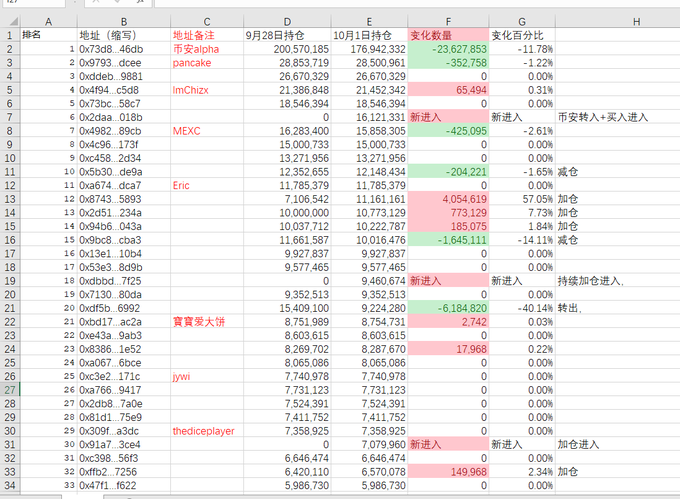This screenshot has width=680, height=499.
Task: Click the '变化数量' header cell
Action: (x=448, y=35)
